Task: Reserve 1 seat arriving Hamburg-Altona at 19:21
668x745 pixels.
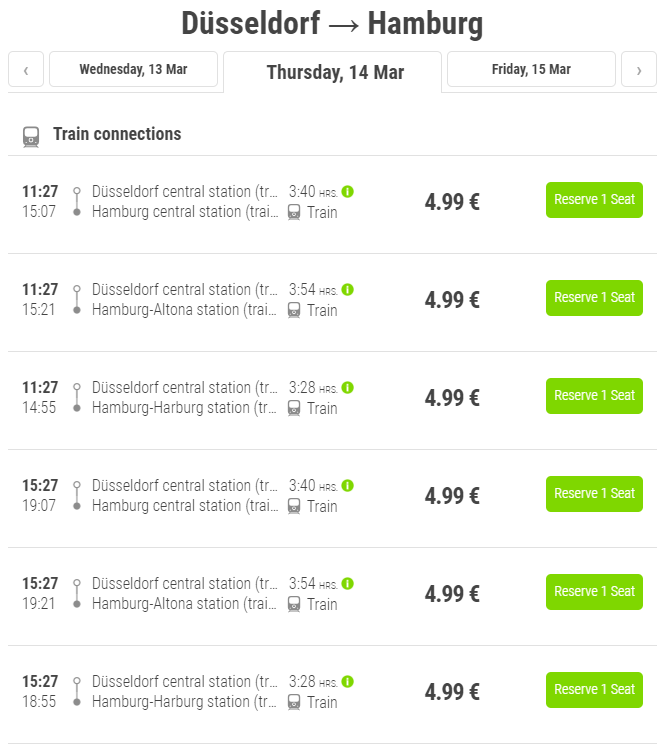Action: [594, 592]
